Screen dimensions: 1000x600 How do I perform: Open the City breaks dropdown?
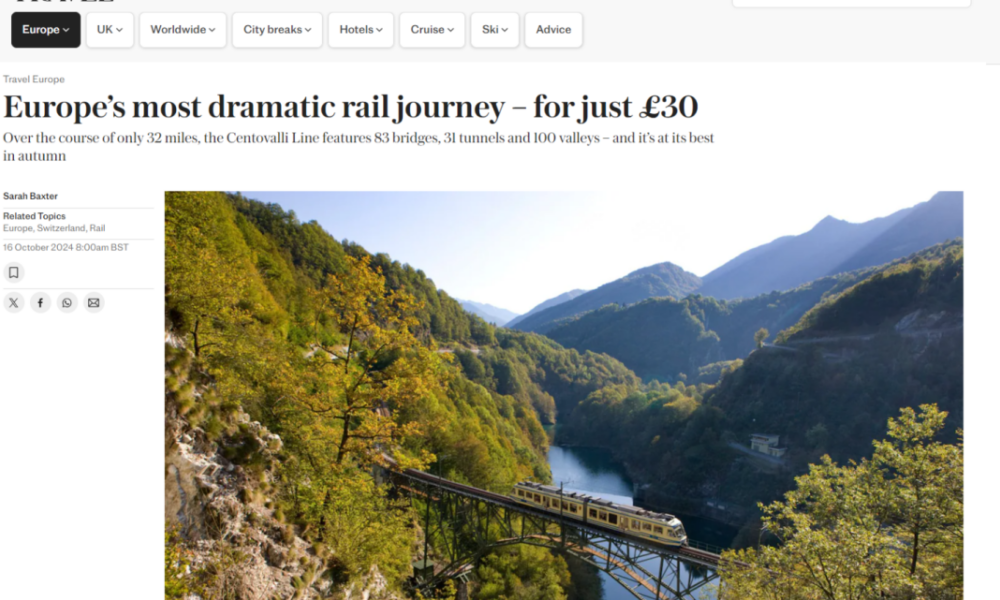277,30
